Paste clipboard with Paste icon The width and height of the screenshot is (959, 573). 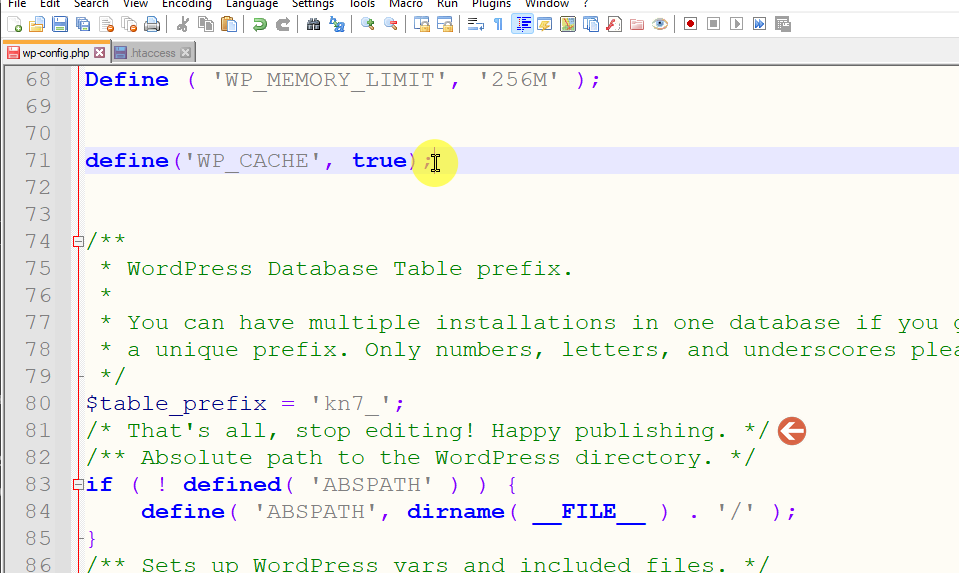pos(229,24)
